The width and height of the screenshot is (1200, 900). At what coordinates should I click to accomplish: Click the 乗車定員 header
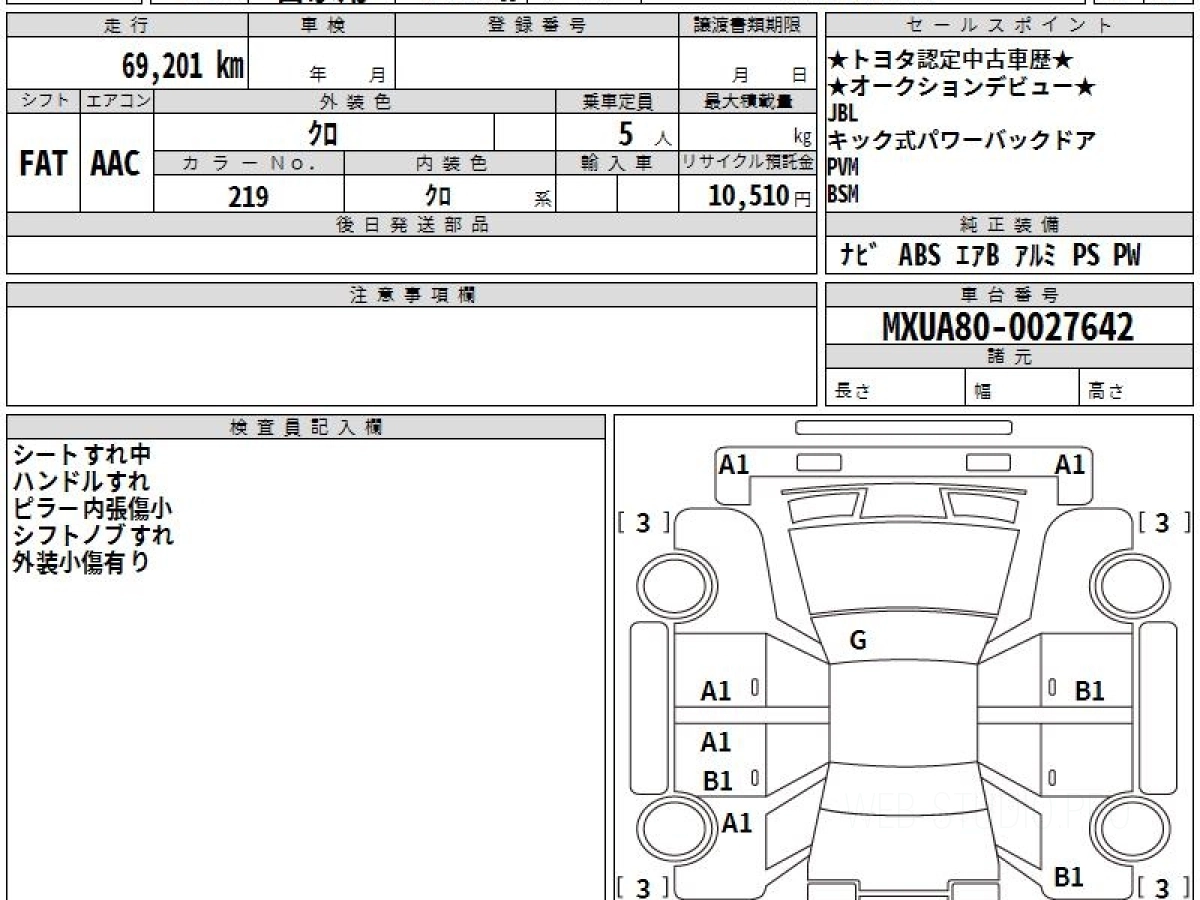(x=617, y=101)
